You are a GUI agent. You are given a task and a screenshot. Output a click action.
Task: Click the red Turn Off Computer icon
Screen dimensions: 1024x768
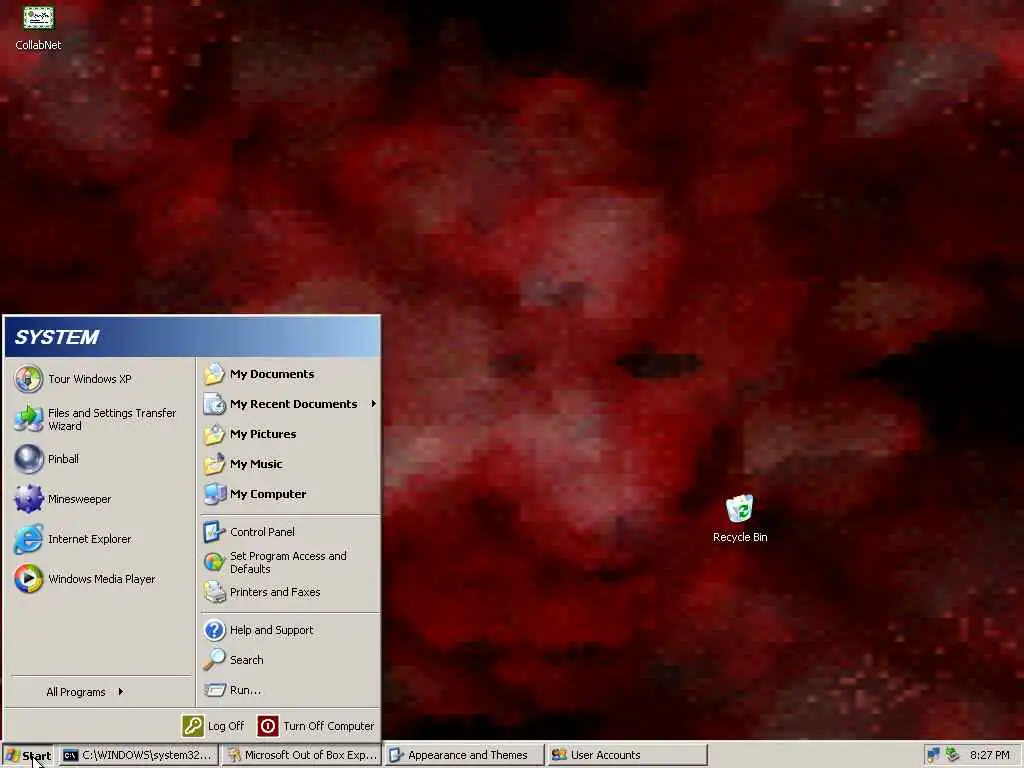point(268,726)
